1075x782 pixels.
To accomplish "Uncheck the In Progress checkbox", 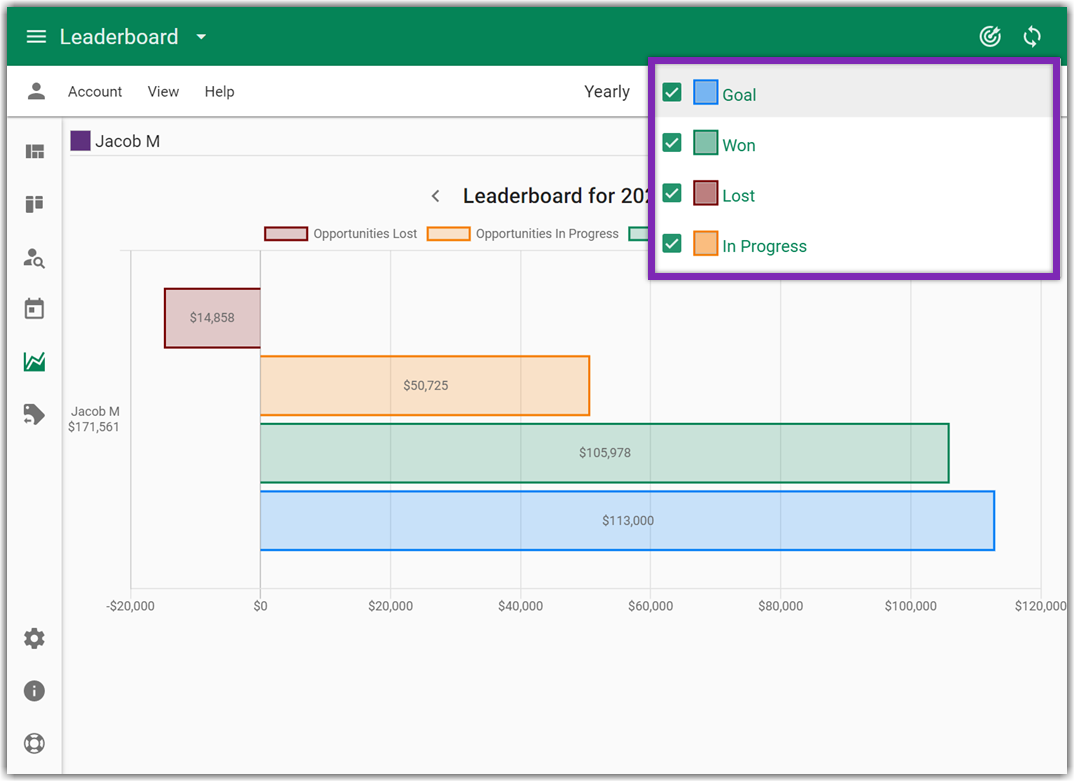I will (x=672, y=244).
